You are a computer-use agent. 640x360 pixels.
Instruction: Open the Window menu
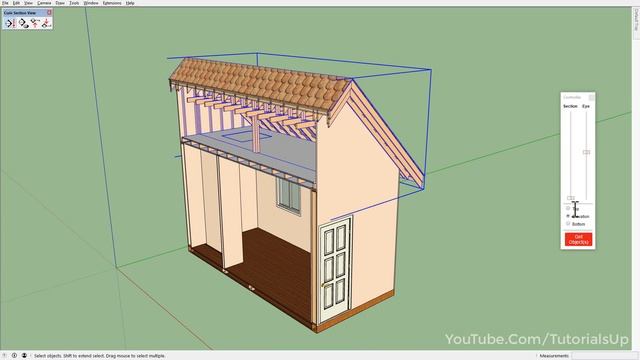(91, 3)
